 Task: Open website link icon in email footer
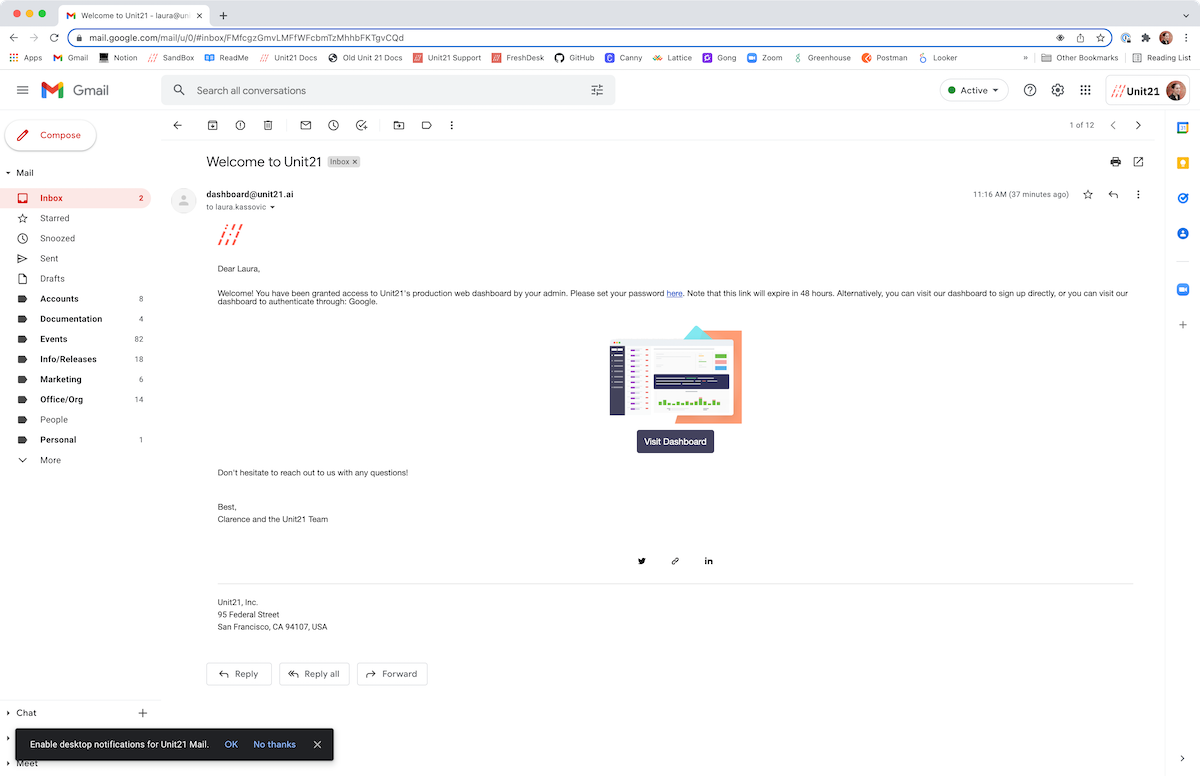point(675,561)
